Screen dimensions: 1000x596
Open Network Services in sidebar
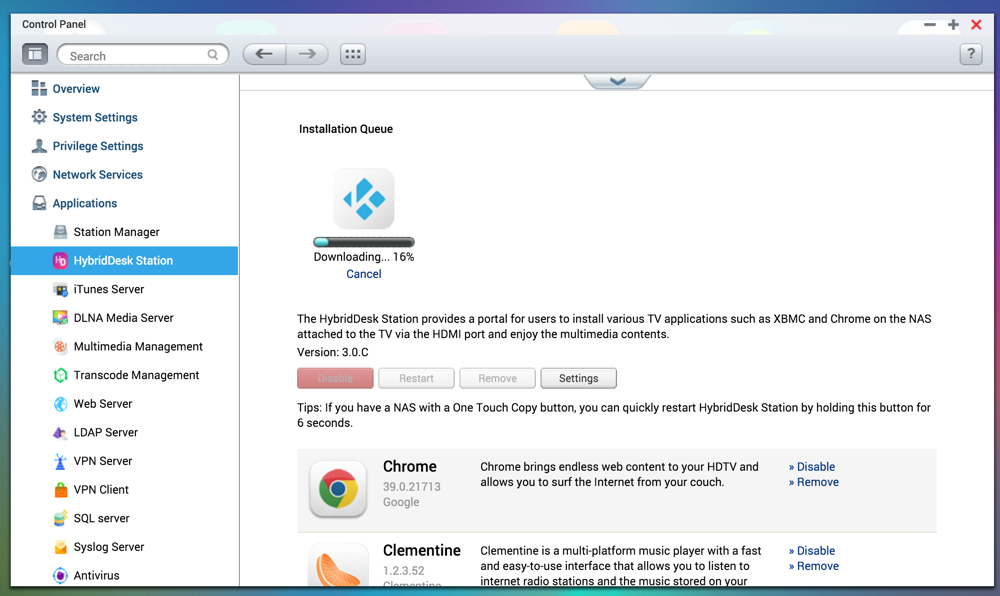coord(98,175)
